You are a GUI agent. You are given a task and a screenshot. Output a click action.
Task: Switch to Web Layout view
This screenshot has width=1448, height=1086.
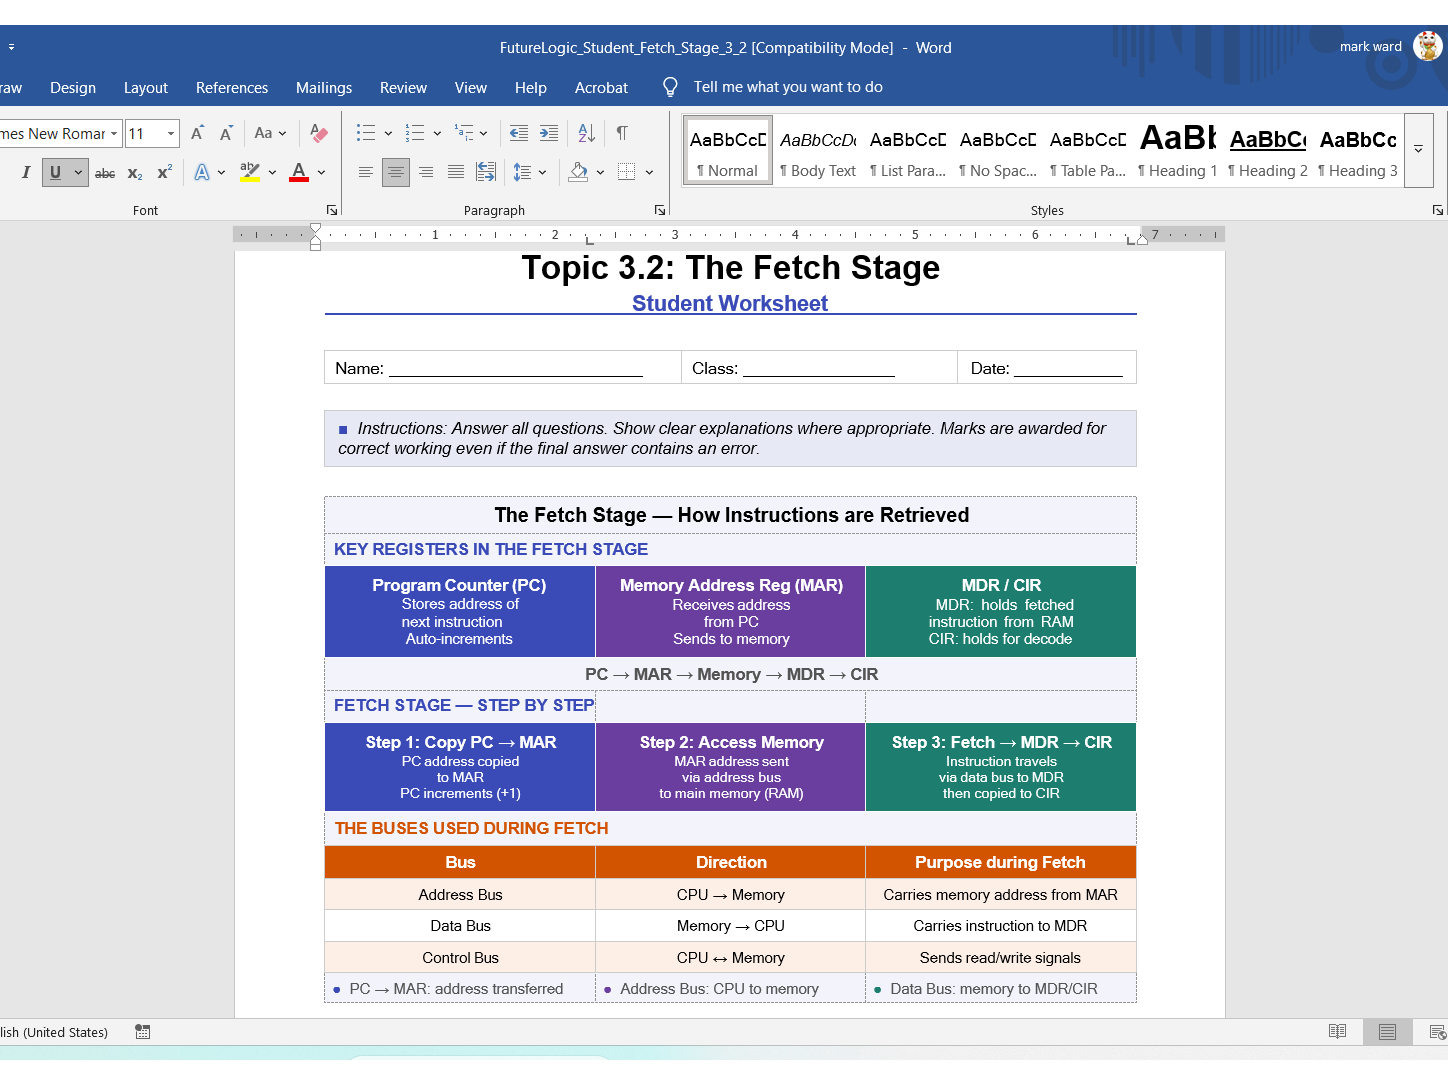[1437, 1032]
